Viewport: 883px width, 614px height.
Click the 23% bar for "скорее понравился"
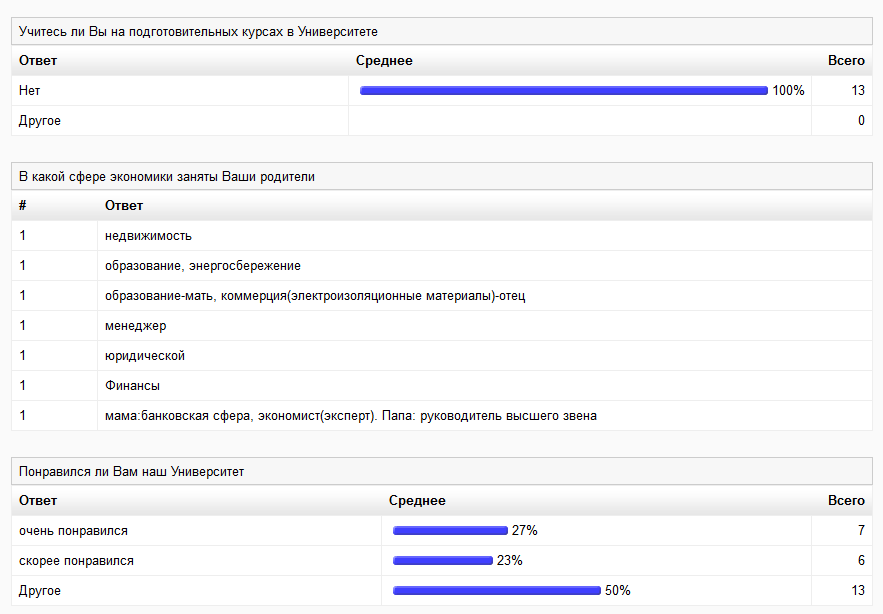(x=443, y=561)
